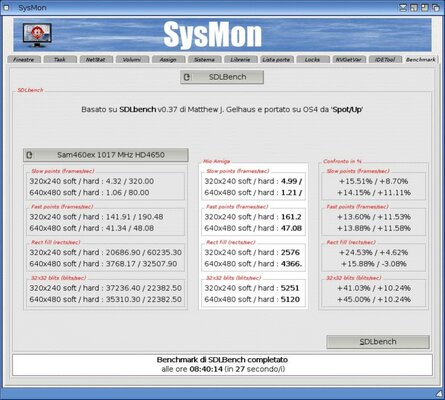Click the +15.88% / -3.08% comparison value
This screenshot has height=400, width=445.
click(374, 264)
